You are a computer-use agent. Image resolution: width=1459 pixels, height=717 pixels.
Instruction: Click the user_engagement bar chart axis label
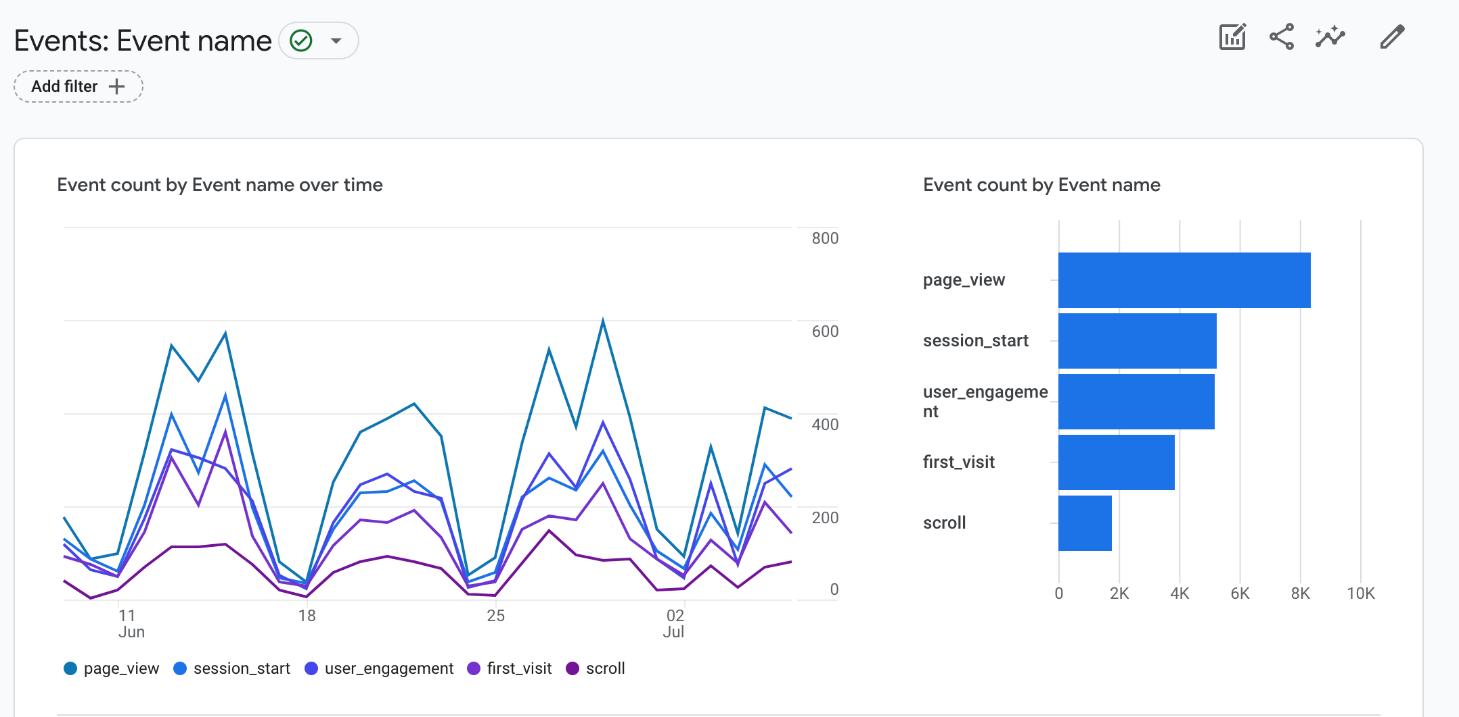985,401
